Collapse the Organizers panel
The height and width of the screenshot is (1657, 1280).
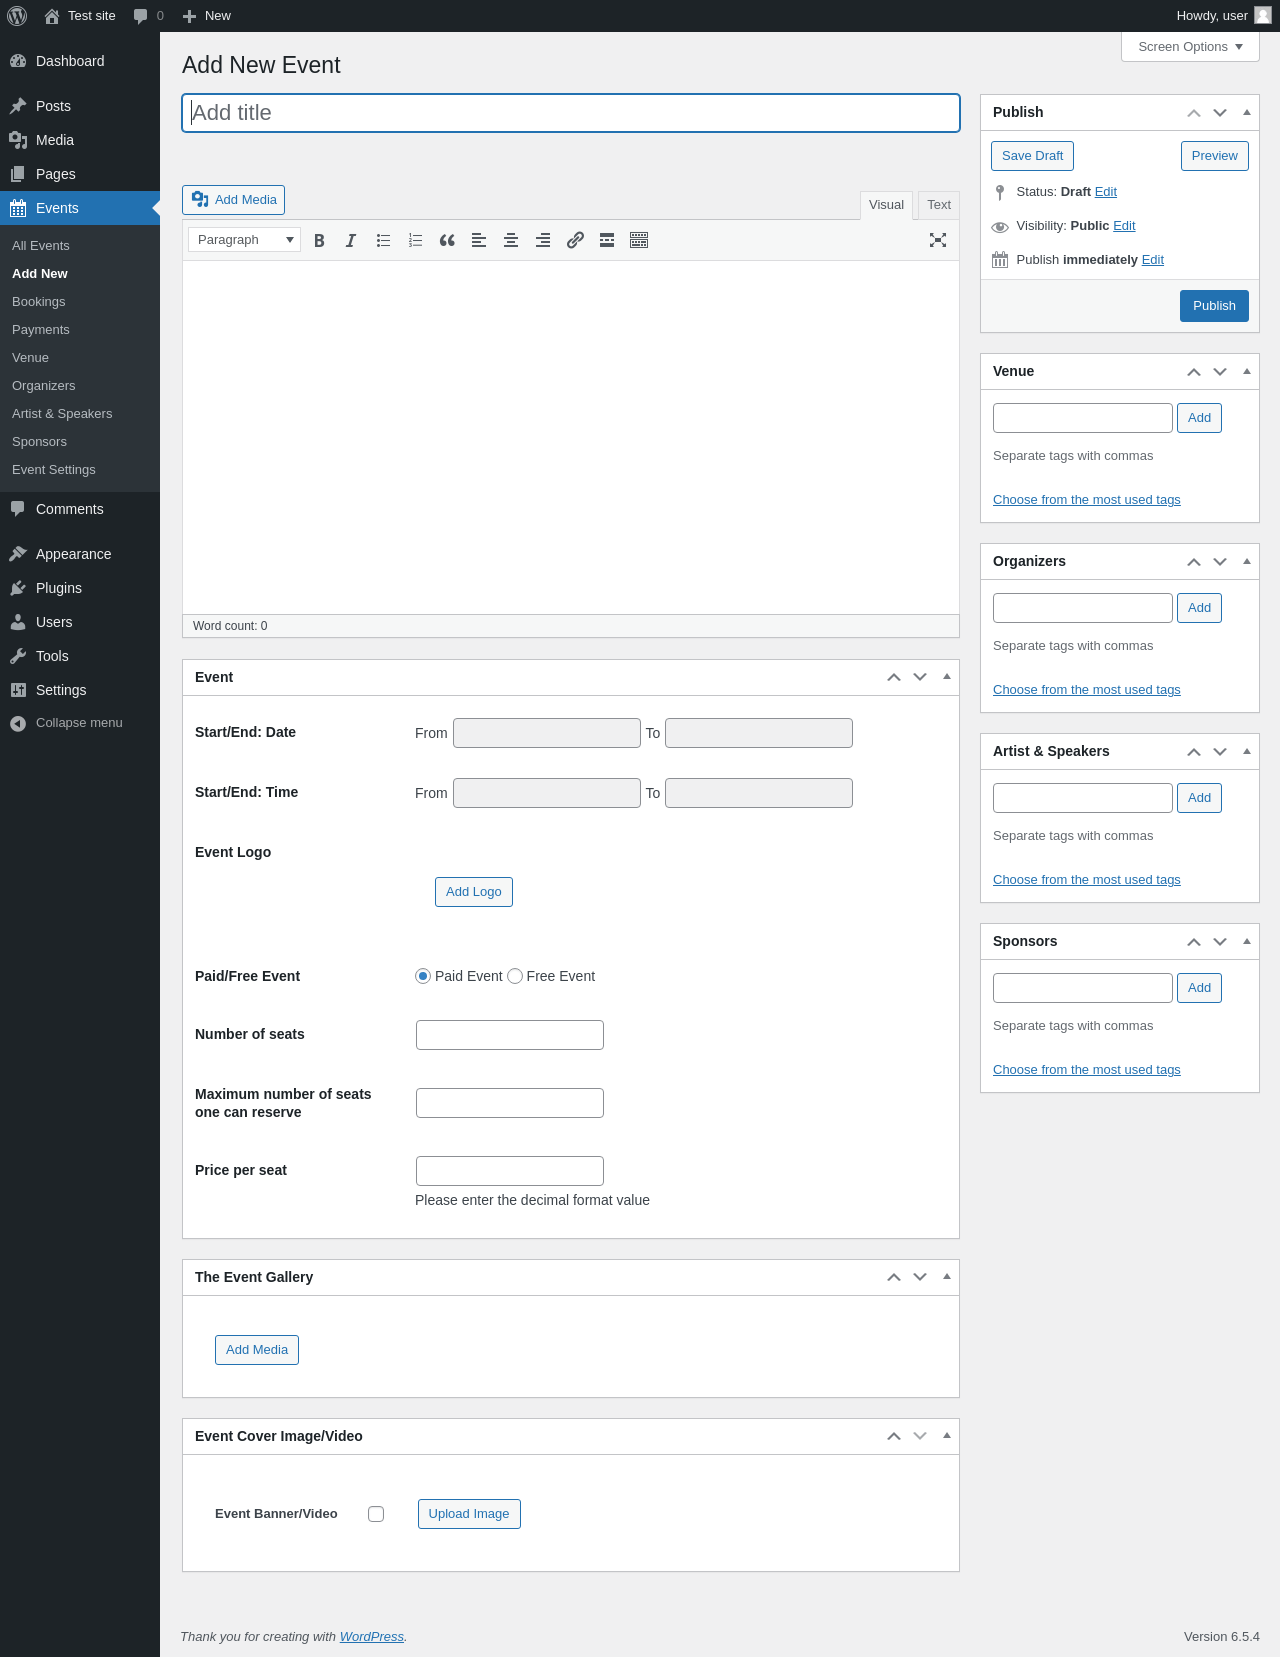coord(1247,562)
